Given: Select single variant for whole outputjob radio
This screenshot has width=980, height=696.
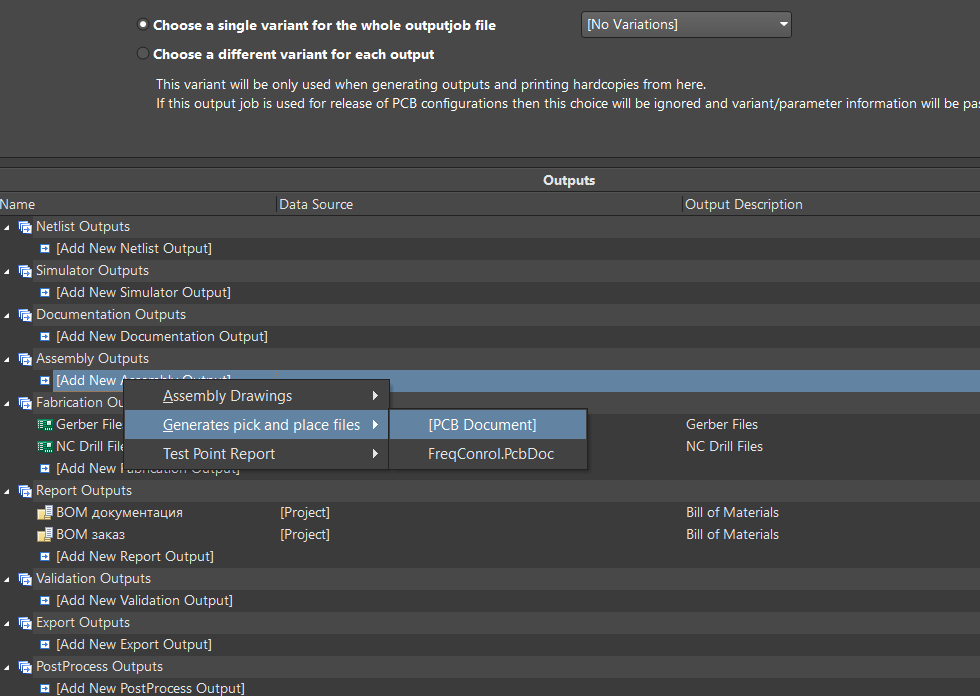Looking at the screenshot, I should pos(142,24).
